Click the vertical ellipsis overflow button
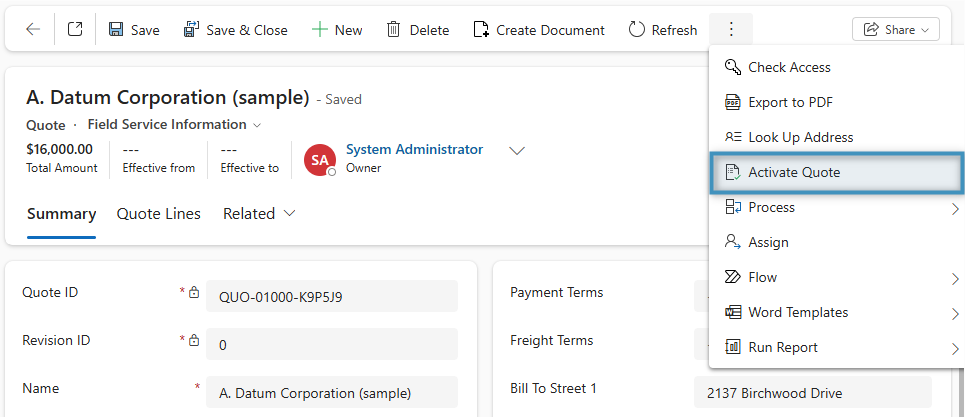This screenshot has height=417, width=965. click(731, 30)
